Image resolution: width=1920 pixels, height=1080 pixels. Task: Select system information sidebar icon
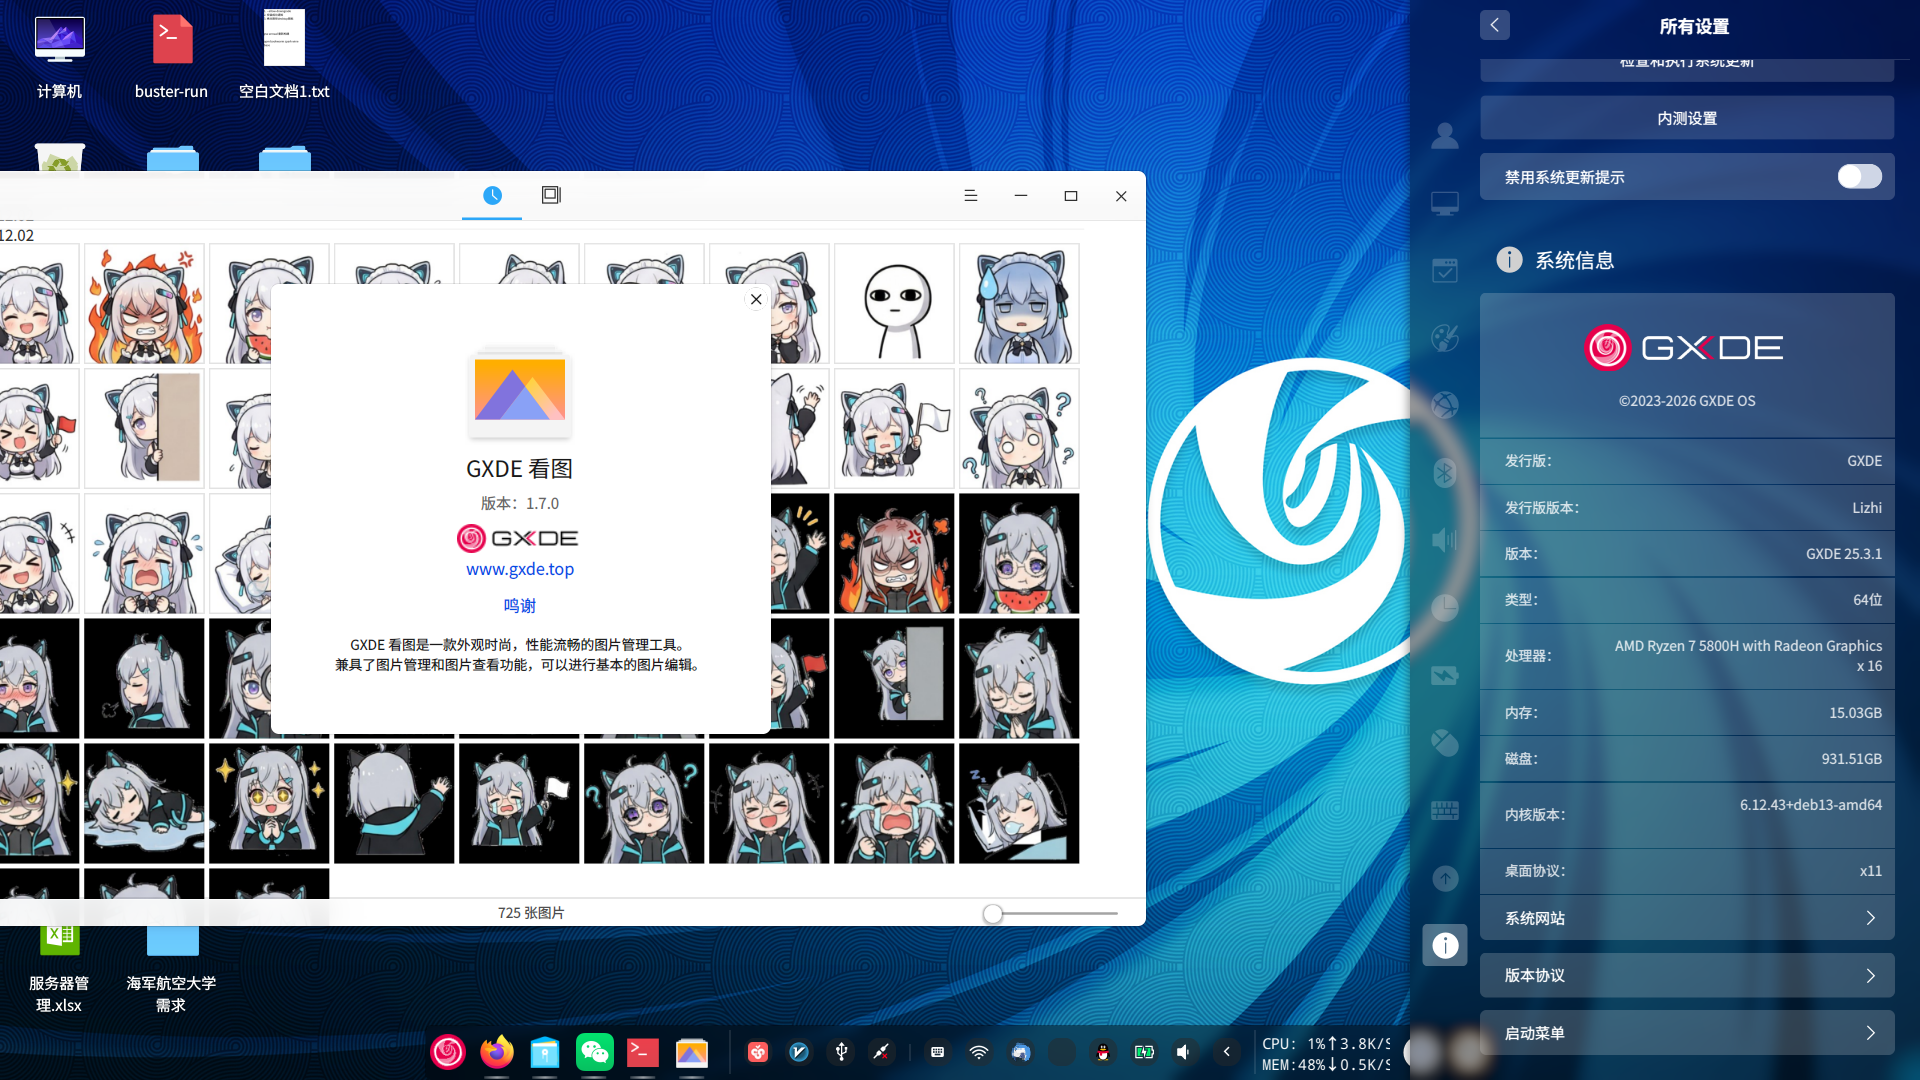[1445, 945]
